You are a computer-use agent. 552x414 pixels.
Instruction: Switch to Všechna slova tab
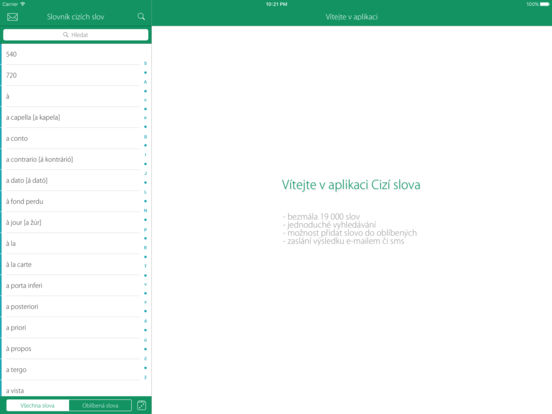(38, 405)
